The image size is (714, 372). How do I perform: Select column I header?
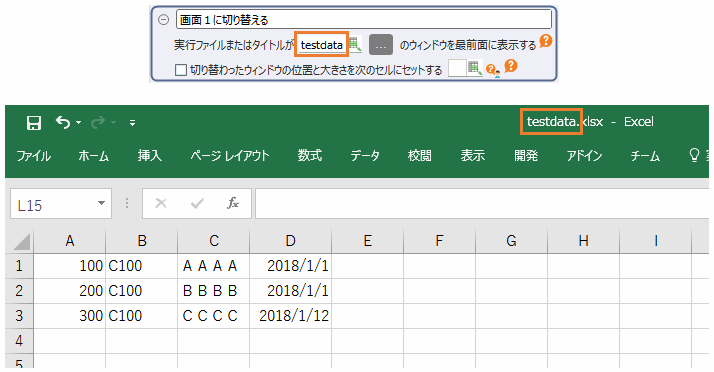click(x=655, y=241)
